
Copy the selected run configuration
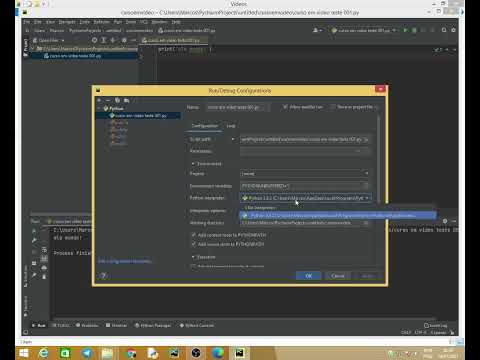tap(117, 100)
